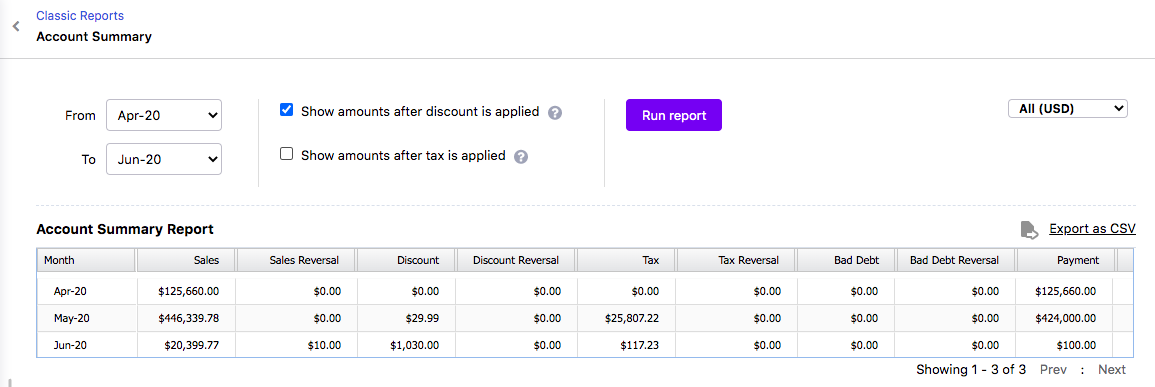
Task: Open the Classic Reports breadcrumb link
Action: click(80, 15)
